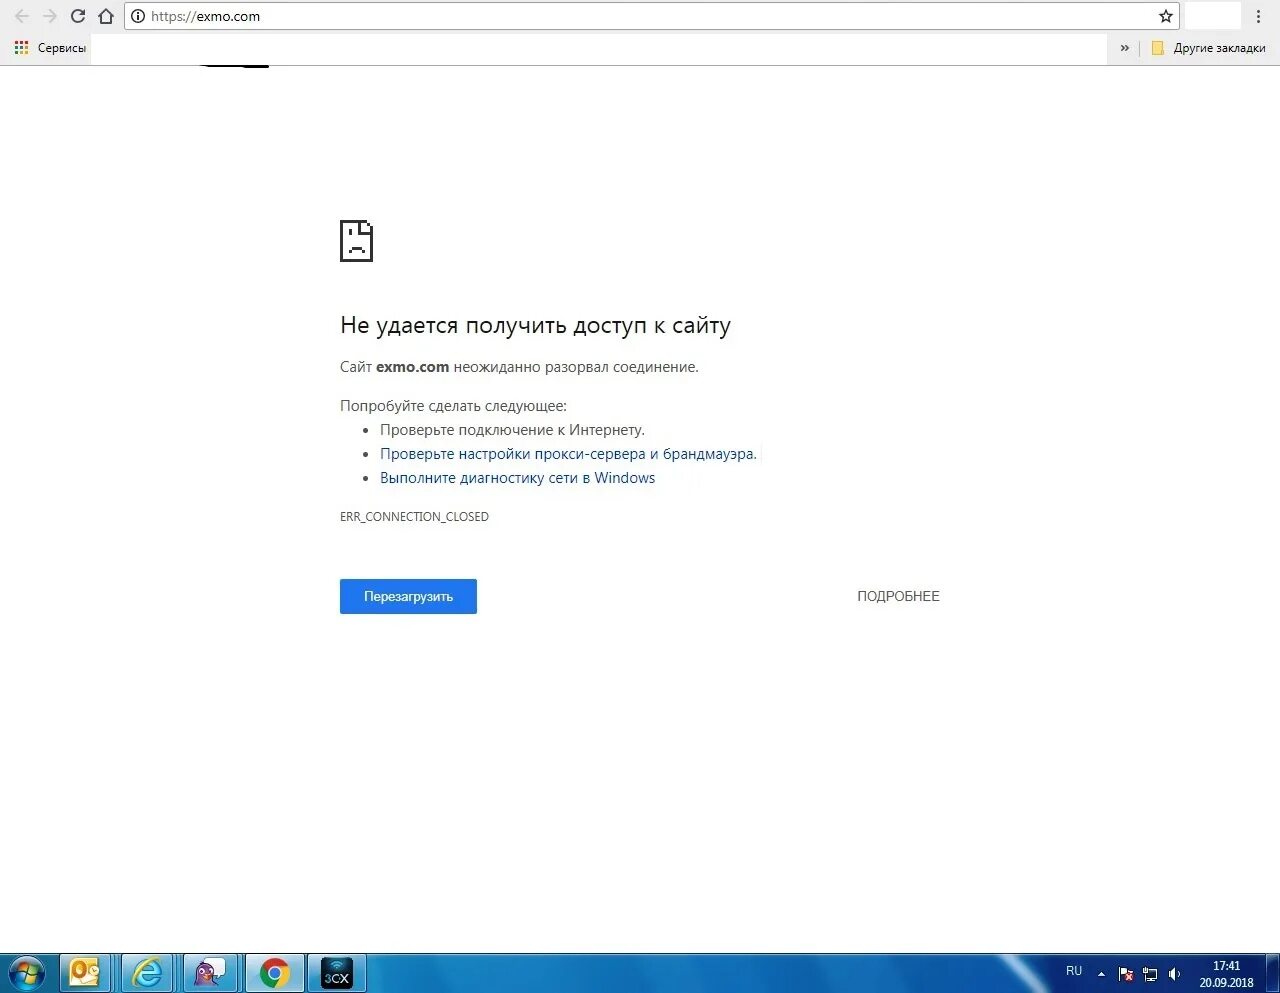1280x993 pixels.
Task: Click the browser Back arrow
Action: click(22, 16)
